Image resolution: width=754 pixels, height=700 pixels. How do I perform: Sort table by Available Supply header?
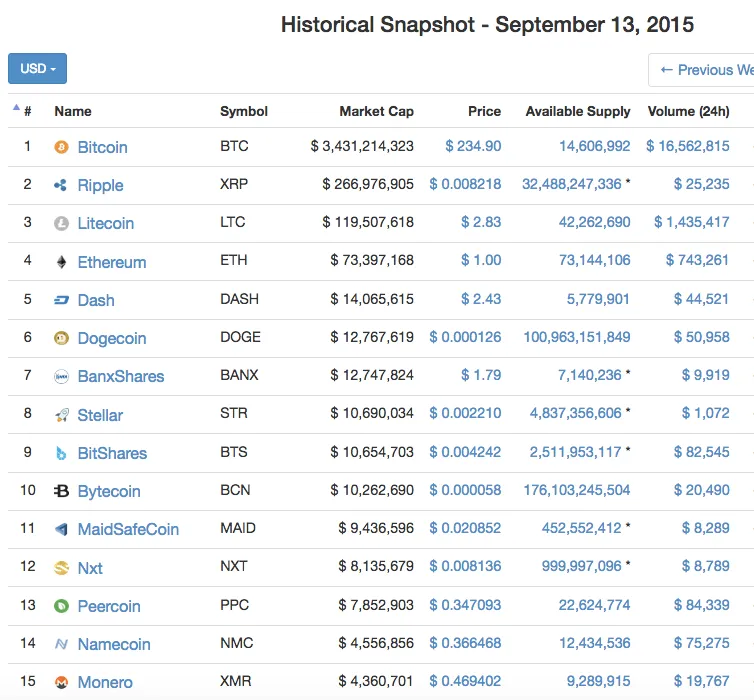tap(578, 111)
